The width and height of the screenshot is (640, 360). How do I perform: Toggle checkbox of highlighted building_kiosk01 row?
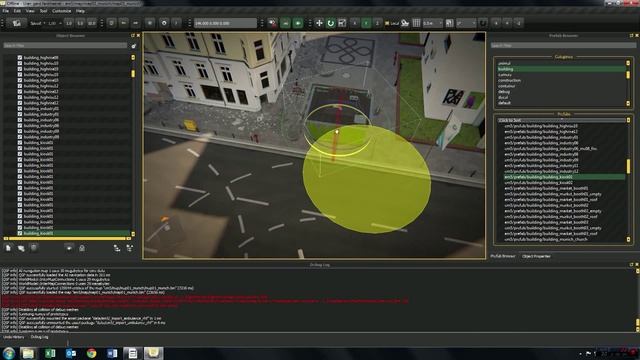click(20, 233)
